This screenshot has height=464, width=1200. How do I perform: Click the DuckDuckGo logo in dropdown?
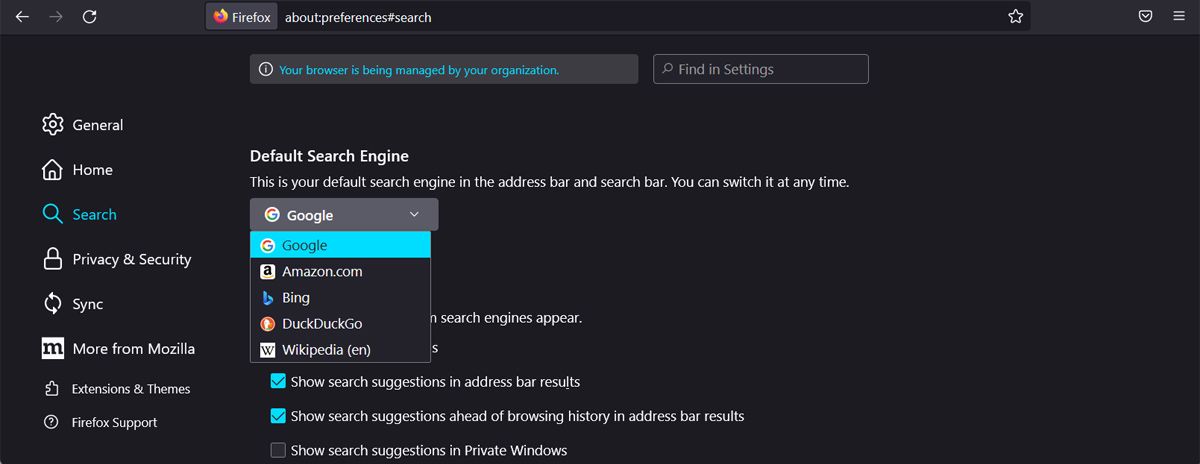pyautogui.click(x=267, y=324)
